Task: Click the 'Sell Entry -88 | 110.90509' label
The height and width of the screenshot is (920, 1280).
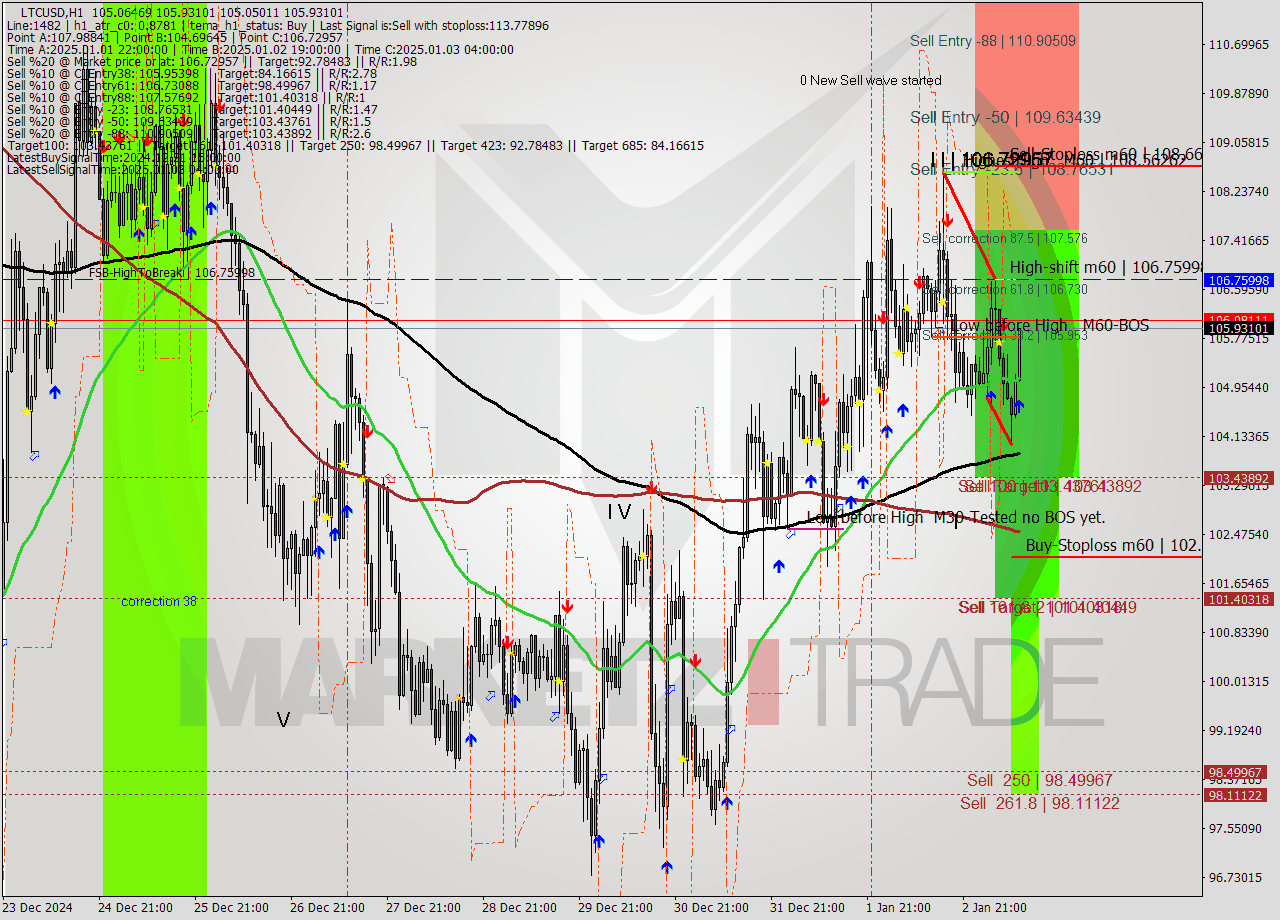Action: 993,41
